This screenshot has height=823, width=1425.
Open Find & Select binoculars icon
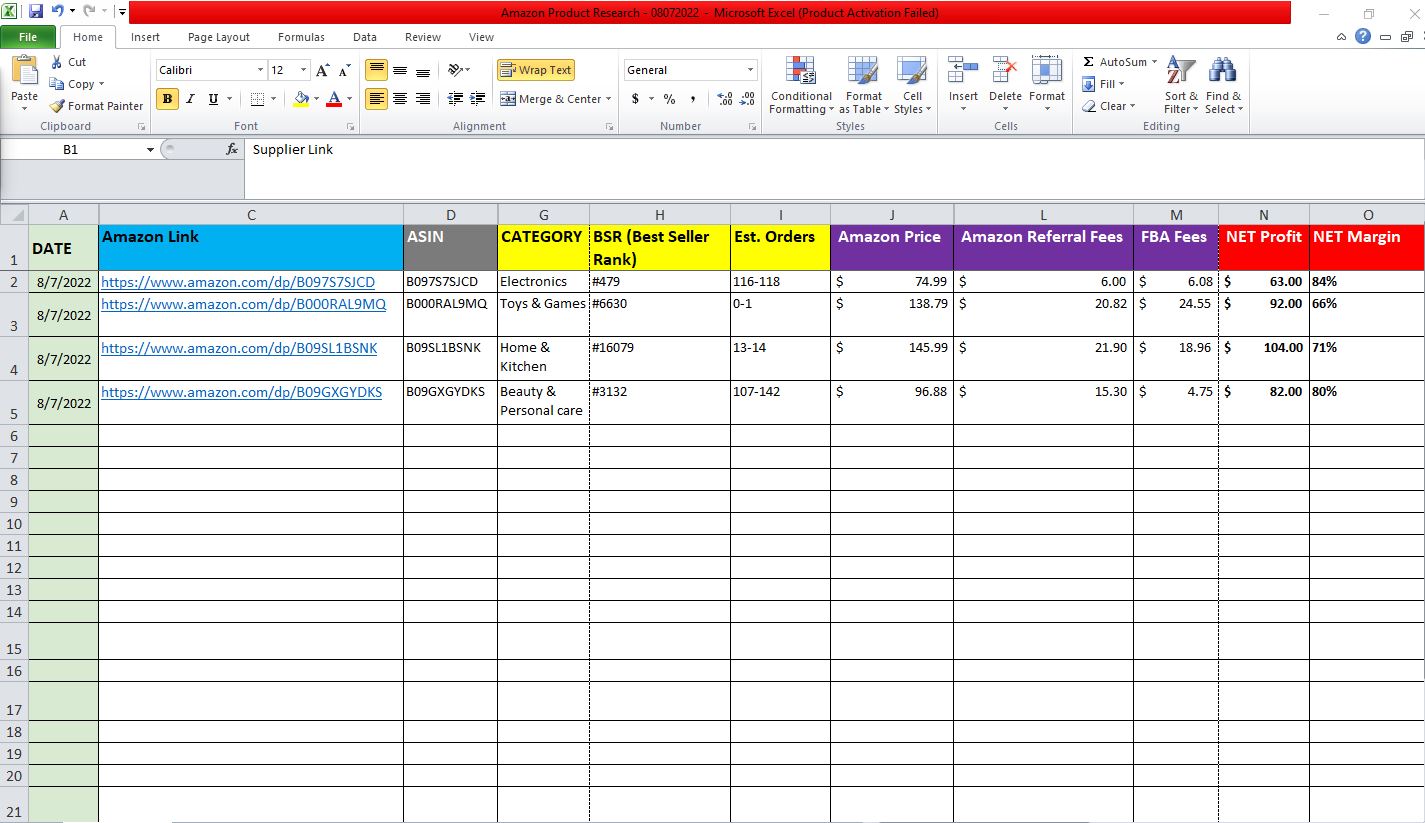coord(1222,71)
